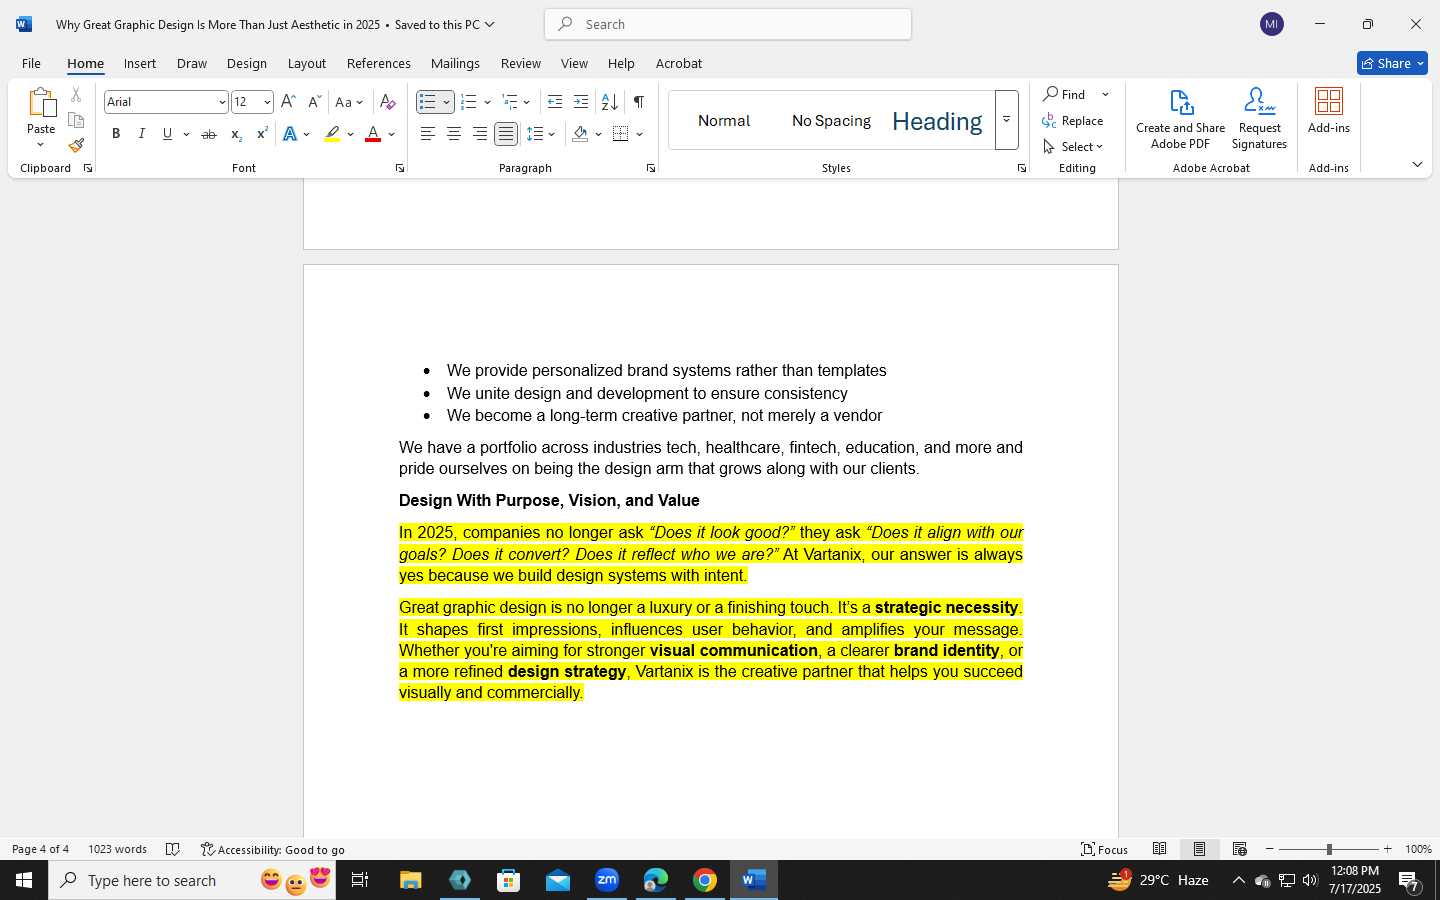This screenshot has height=900, width=1440.
Task: Decrease indent of paragraph
Action: click(555, 102)
